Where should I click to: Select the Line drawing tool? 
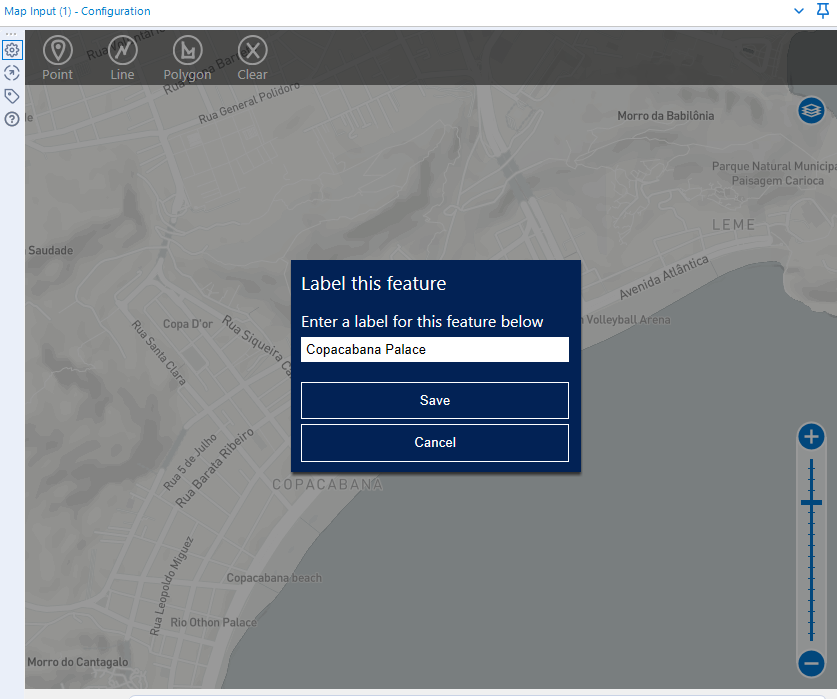pos(122,58)
